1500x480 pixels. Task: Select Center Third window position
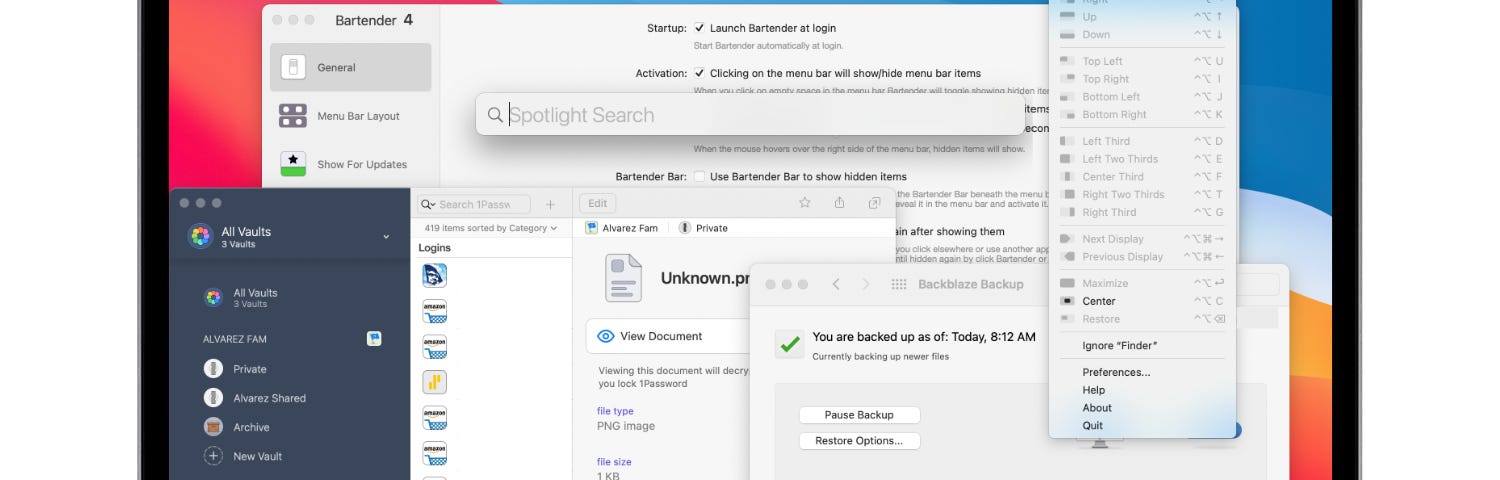[1142, 177]
